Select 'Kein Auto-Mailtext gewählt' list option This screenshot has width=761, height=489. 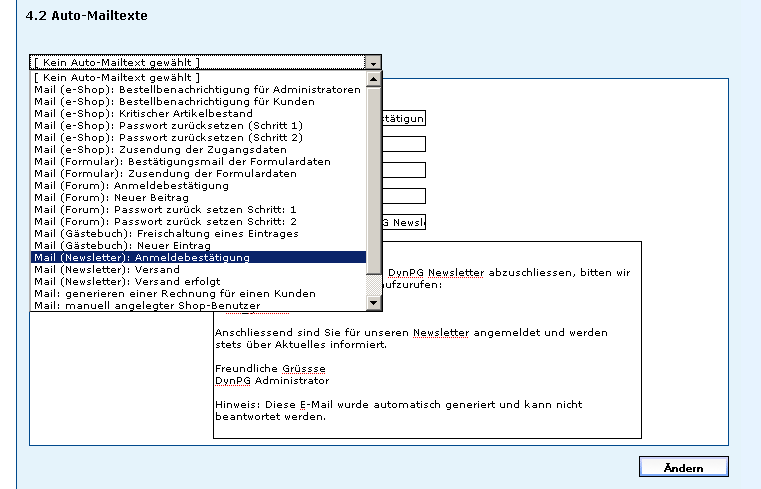[x=116, y=77]
